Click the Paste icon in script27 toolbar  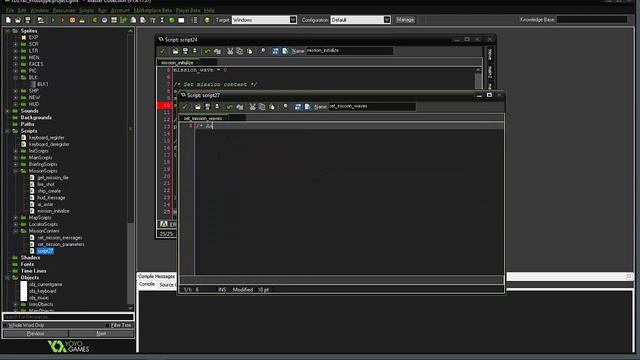[x=272, y=107]
